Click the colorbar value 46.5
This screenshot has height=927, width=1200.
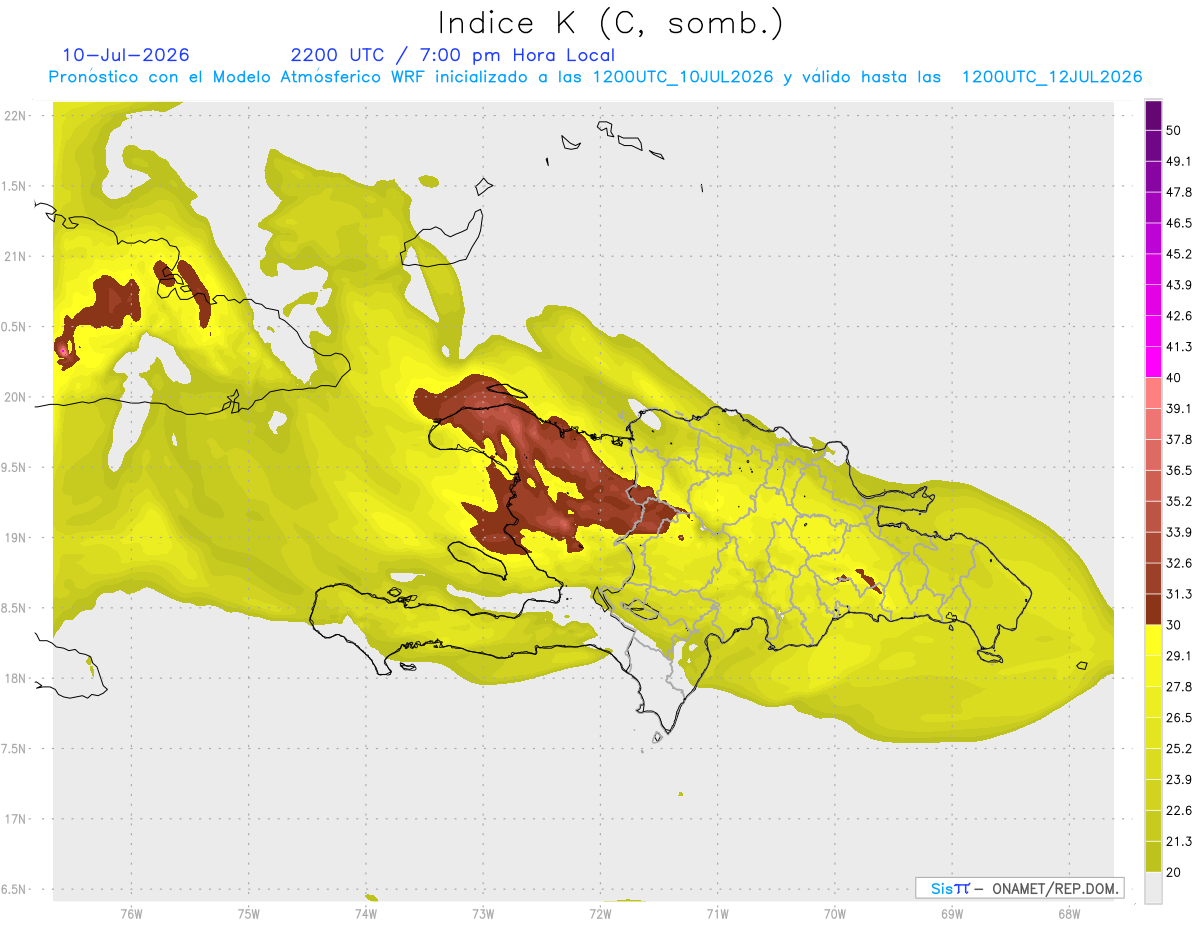[1179, 223]
